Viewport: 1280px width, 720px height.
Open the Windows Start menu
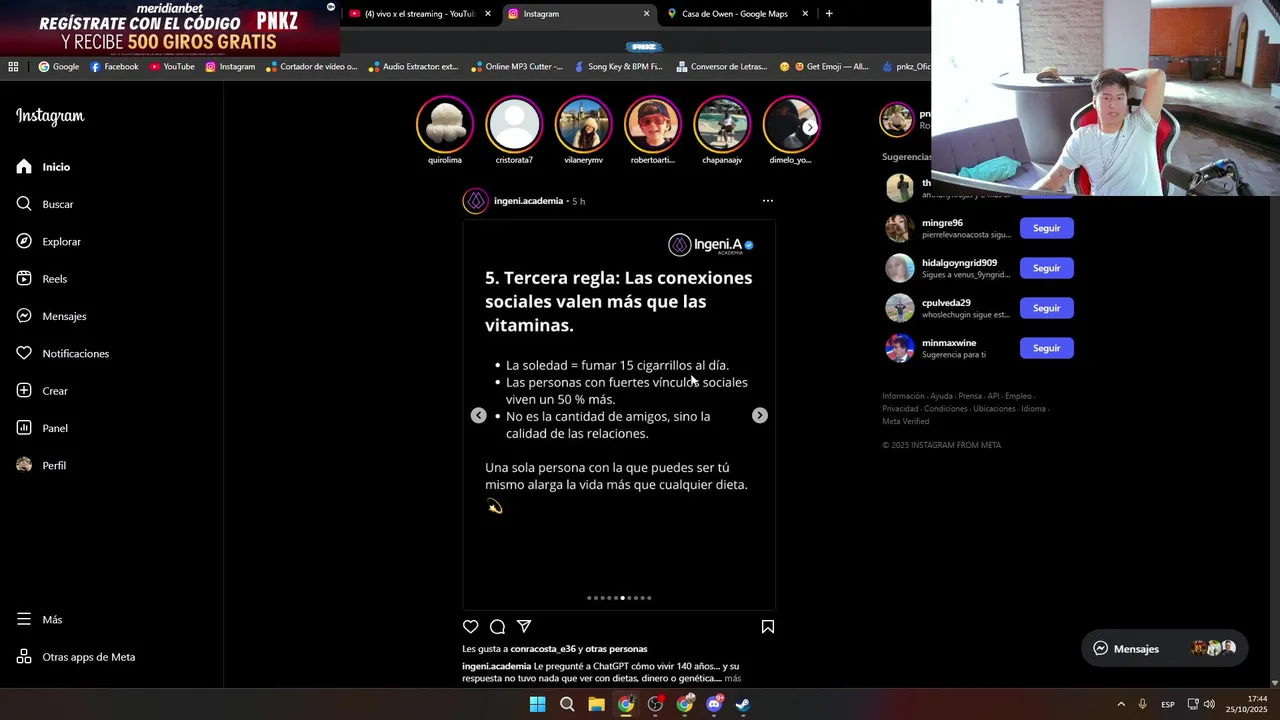coord(537,704)
